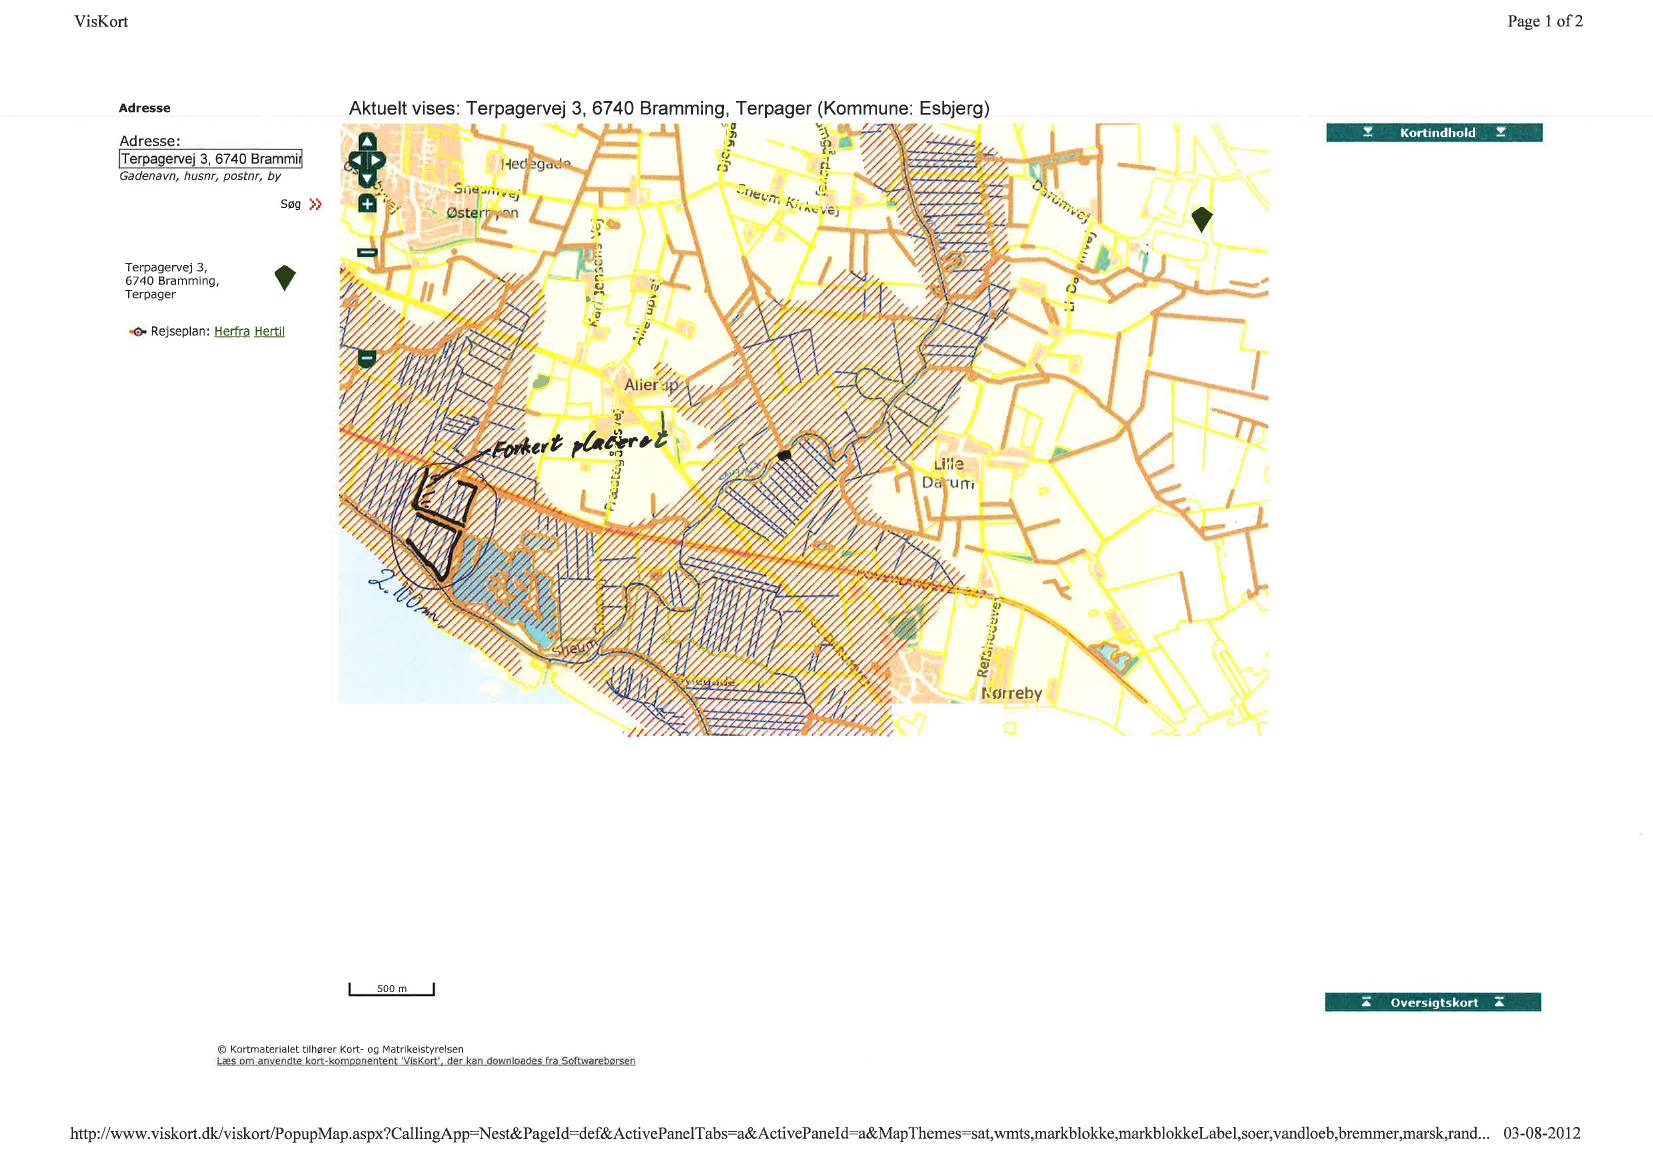Select the Terpagervej 3 search result text

click(172, 281)
